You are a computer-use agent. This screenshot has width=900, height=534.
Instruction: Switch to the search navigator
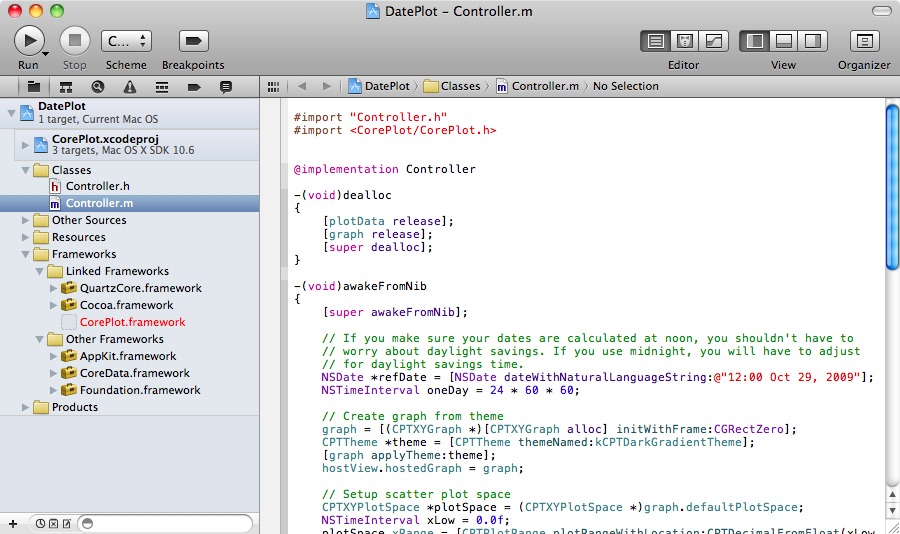click(x=98, y=87)
